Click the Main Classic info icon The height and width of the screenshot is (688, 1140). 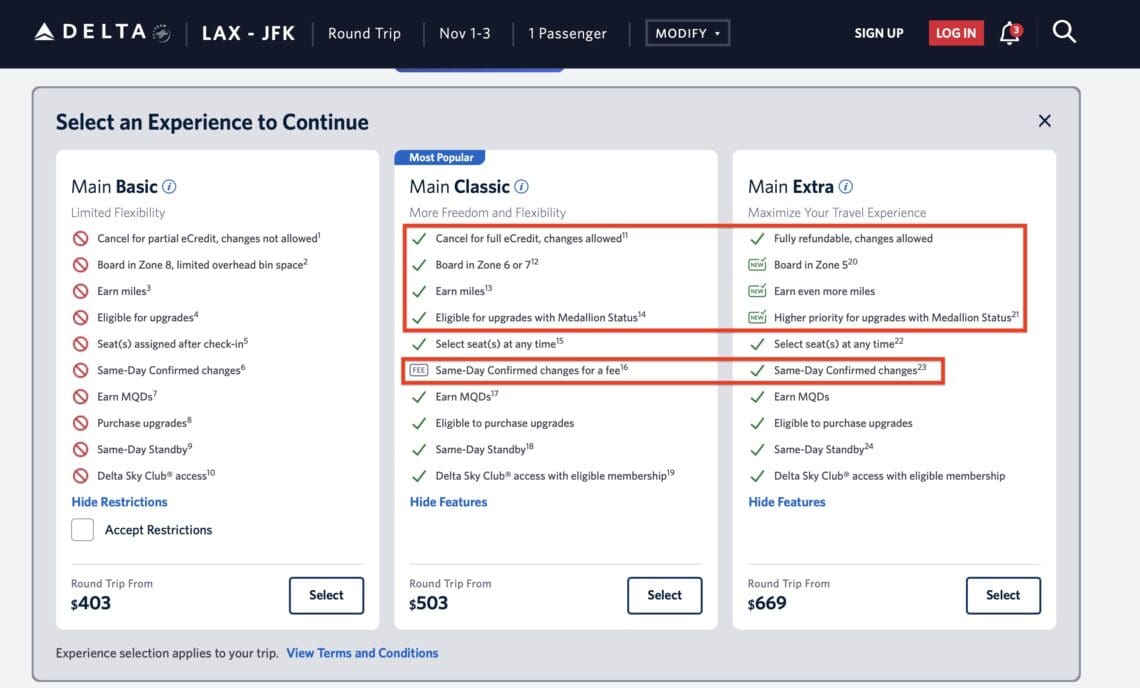coord(521,186)
